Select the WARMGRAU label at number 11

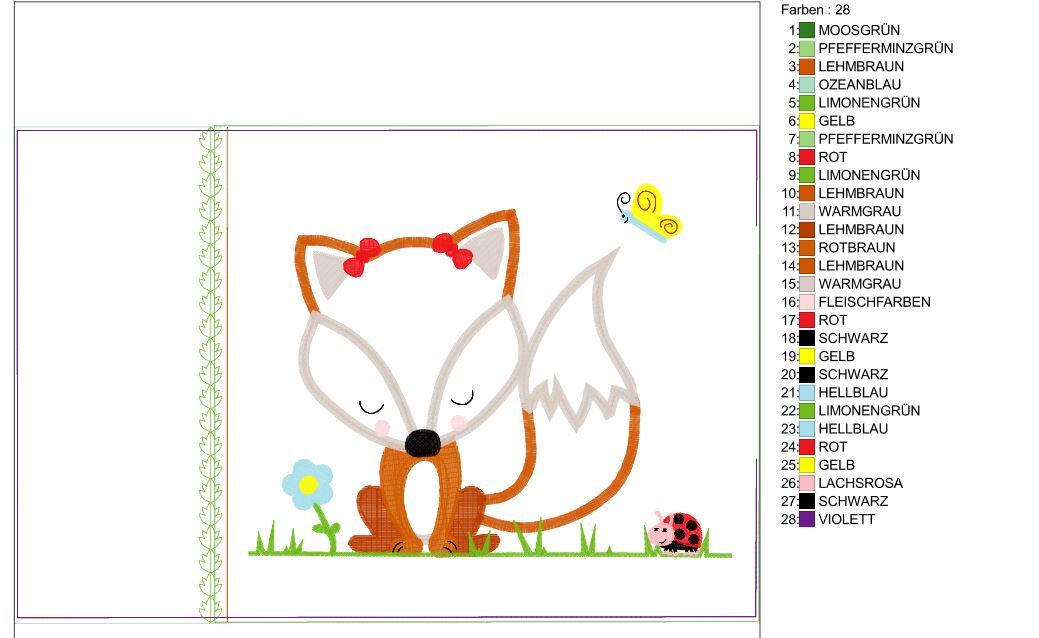859,212
